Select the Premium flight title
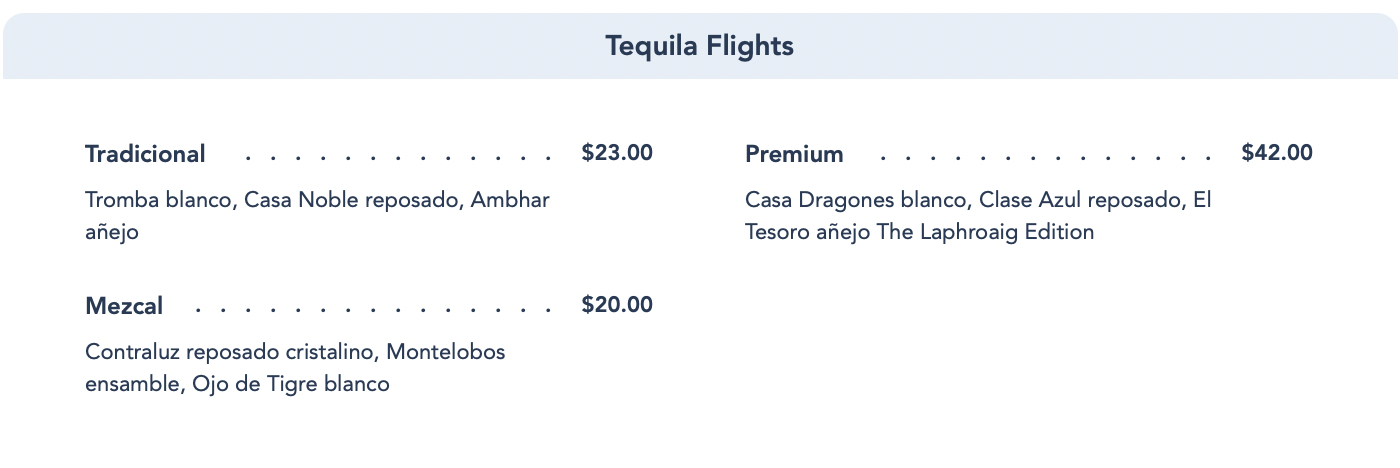Screen dimensions: 1400x468 794,154
